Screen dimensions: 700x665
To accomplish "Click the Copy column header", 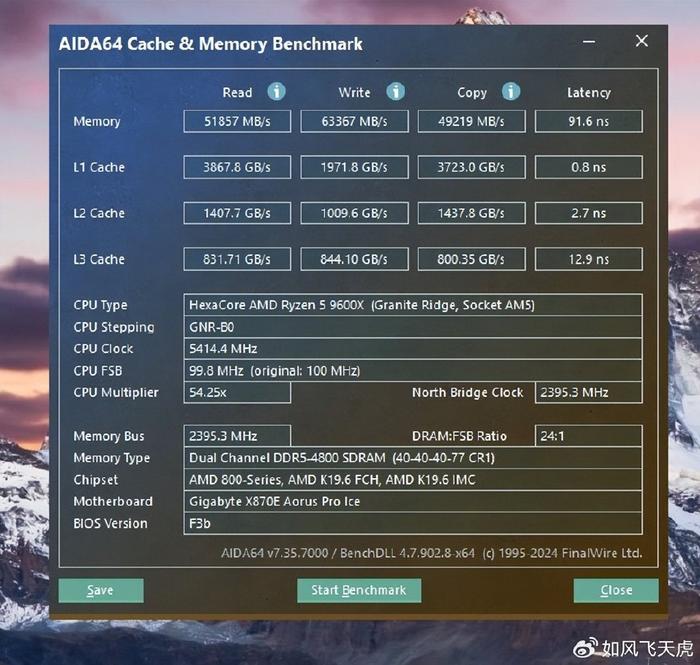I will (x=472, y=93).
